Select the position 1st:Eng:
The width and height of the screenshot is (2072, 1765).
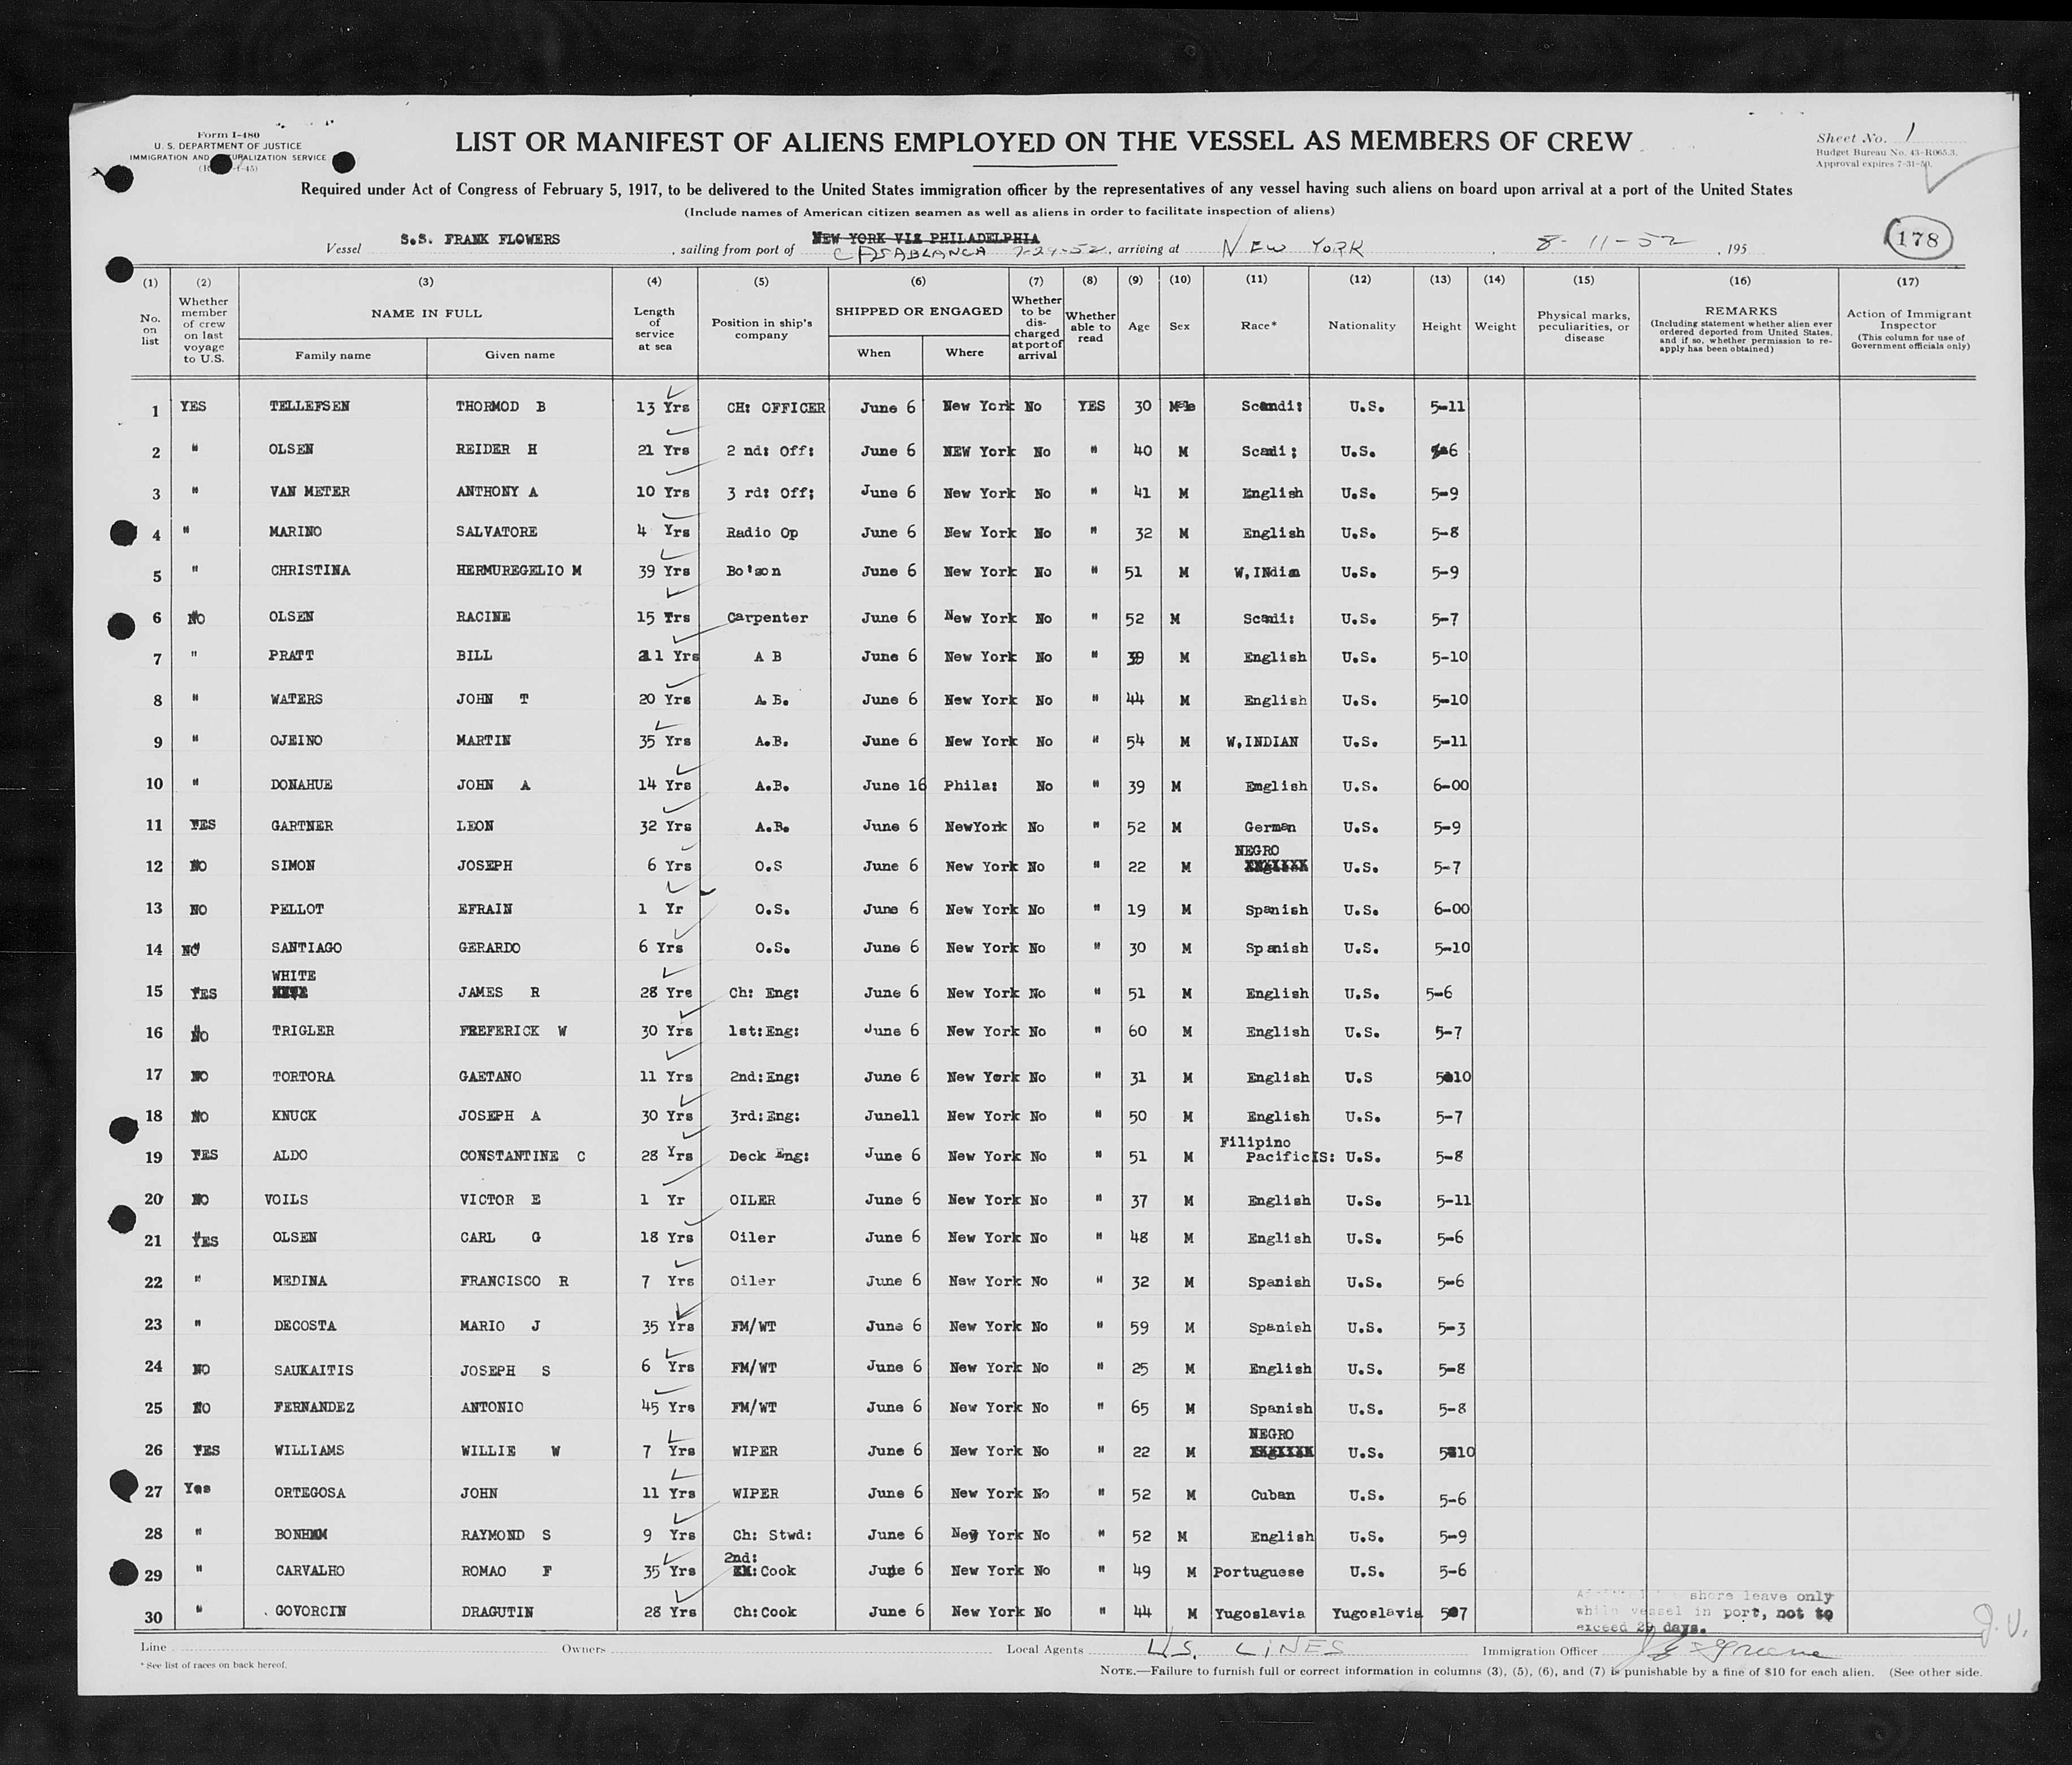point(765,1031)
